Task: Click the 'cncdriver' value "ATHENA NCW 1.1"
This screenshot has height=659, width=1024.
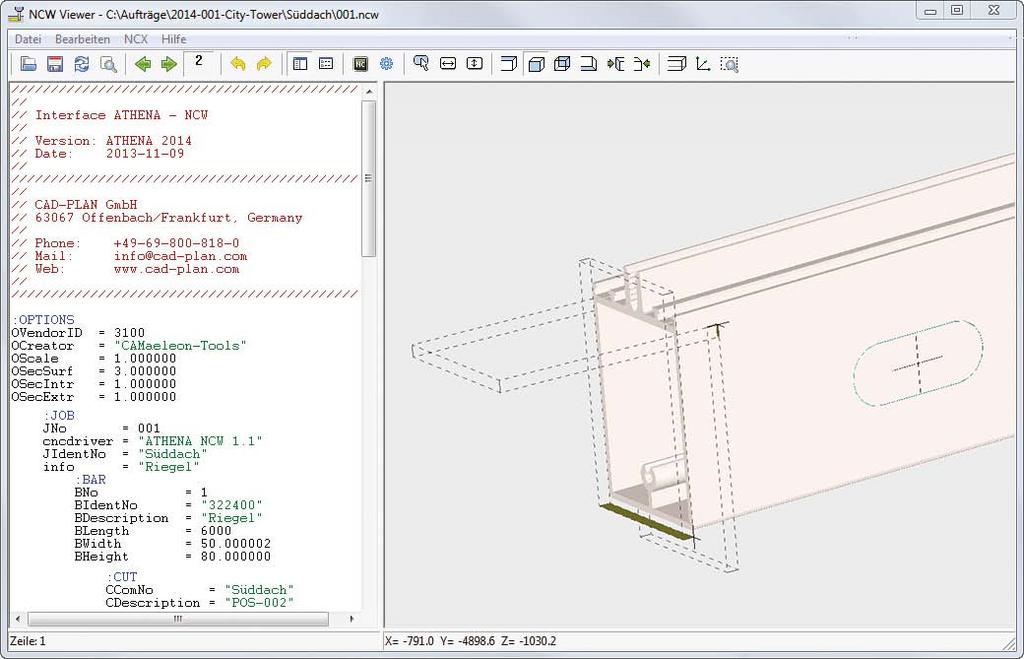Action: point(200,441)
